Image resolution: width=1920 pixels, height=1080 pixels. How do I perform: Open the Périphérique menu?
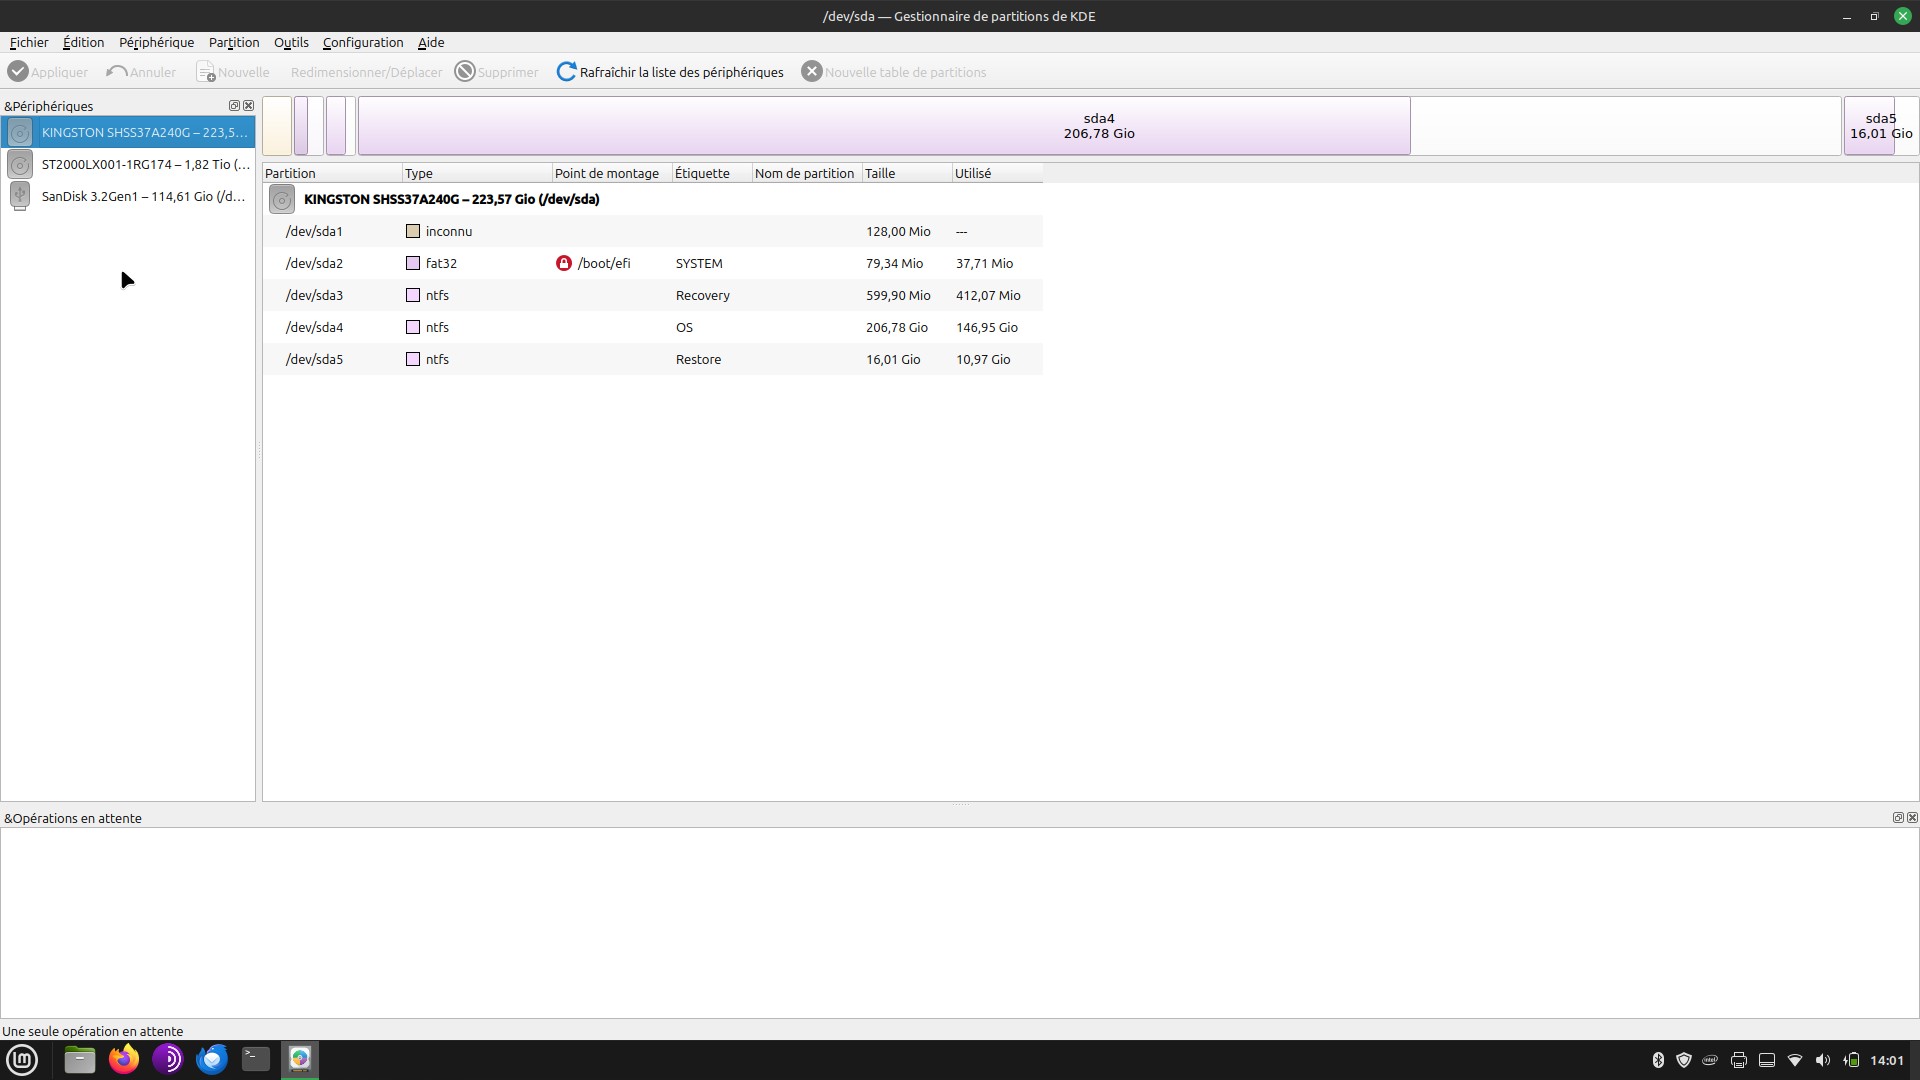click(x=156, y=42)
